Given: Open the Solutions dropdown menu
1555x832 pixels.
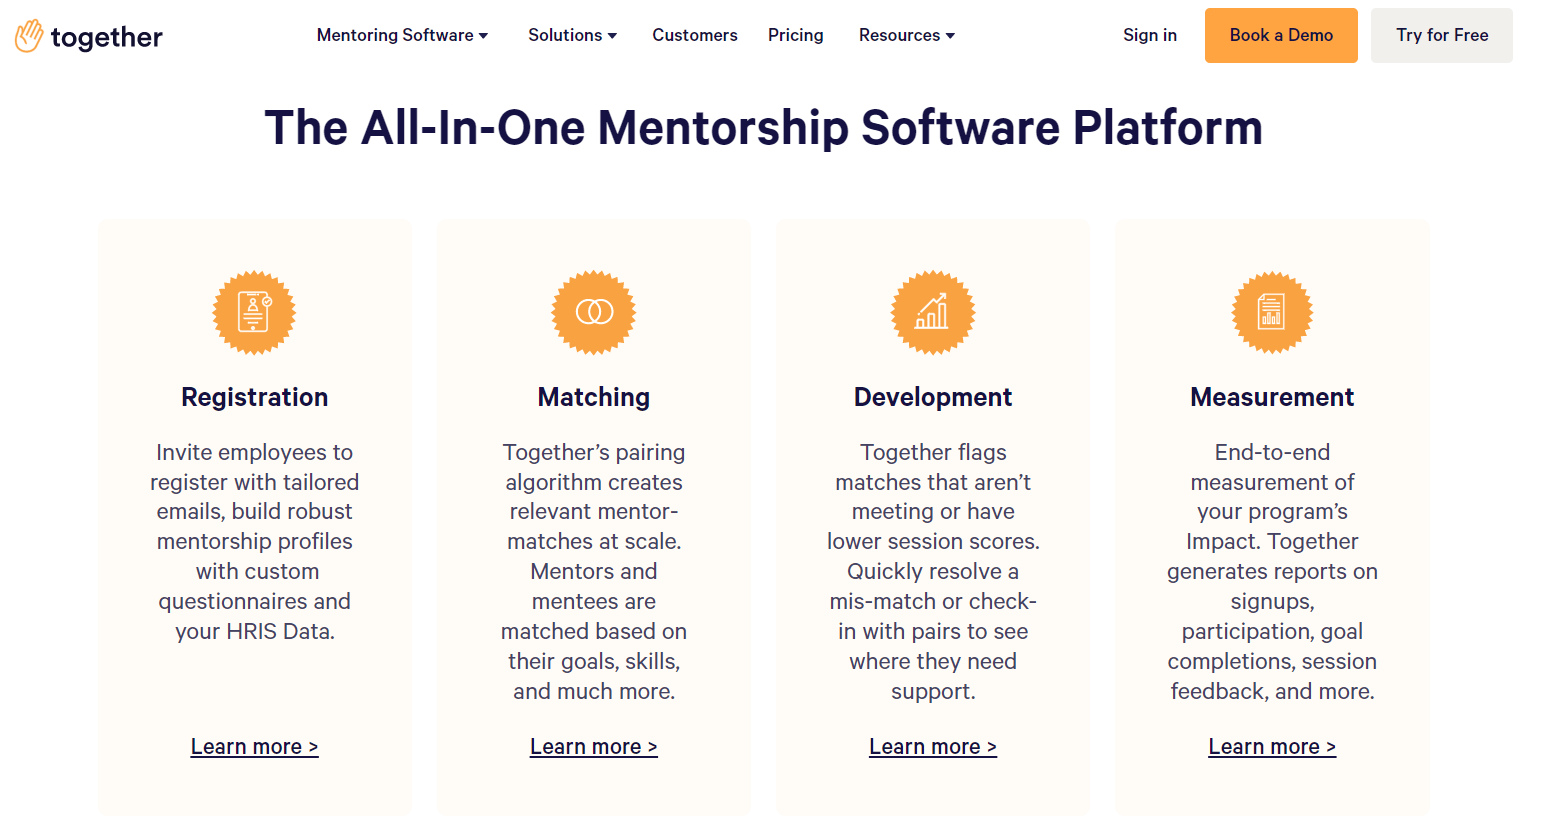Looking at the screenshot, I should 572,35.
